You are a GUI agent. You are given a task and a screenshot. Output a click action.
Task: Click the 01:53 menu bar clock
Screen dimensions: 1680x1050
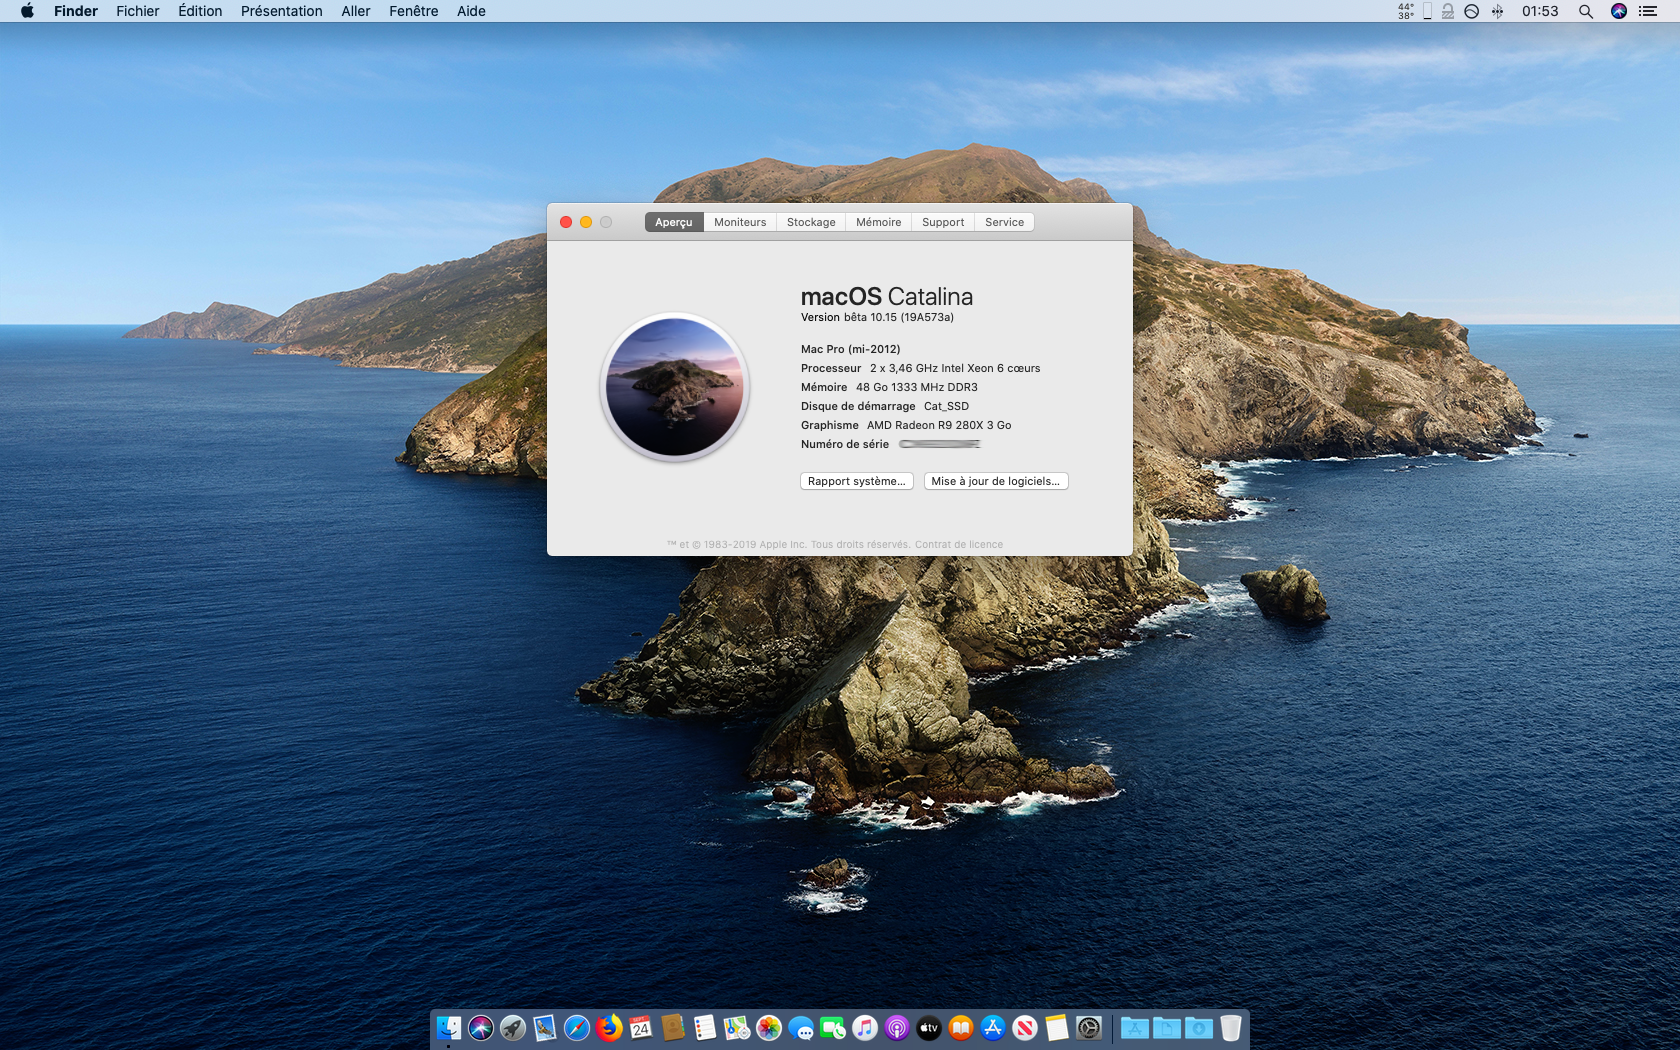click(1540, 11)
